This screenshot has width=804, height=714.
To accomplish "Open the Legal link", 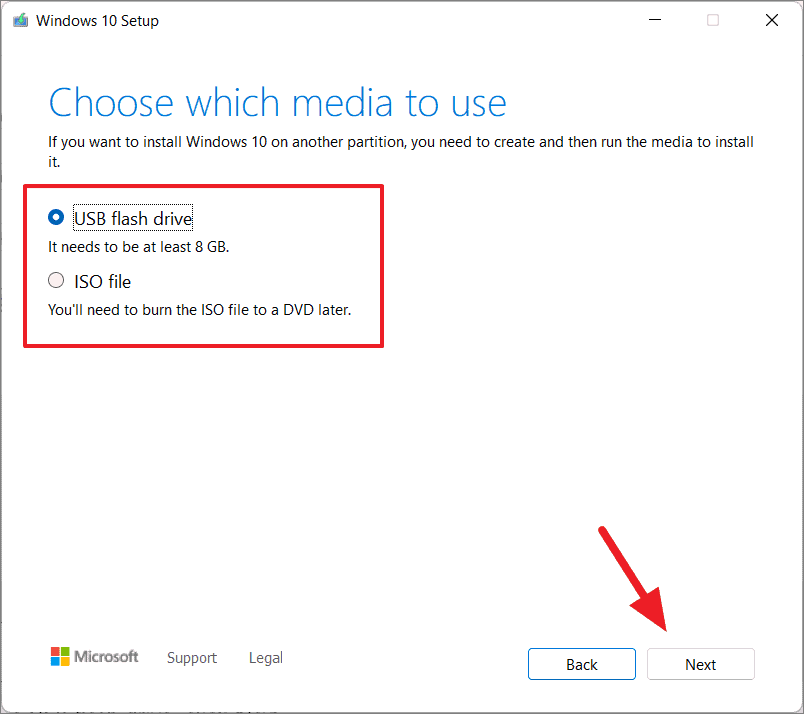I will (265, 658).
